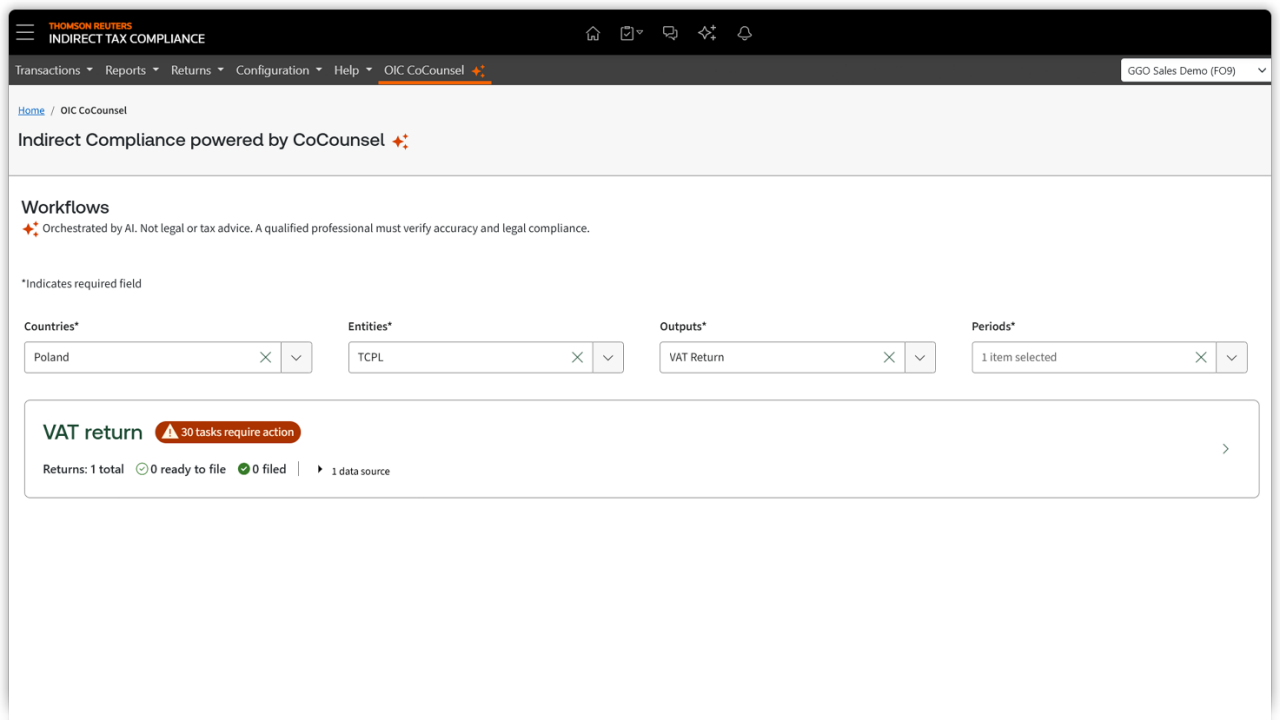
Task: Click the 0 ready to file text
Action: pyautogui.click(x=188, y=469)
